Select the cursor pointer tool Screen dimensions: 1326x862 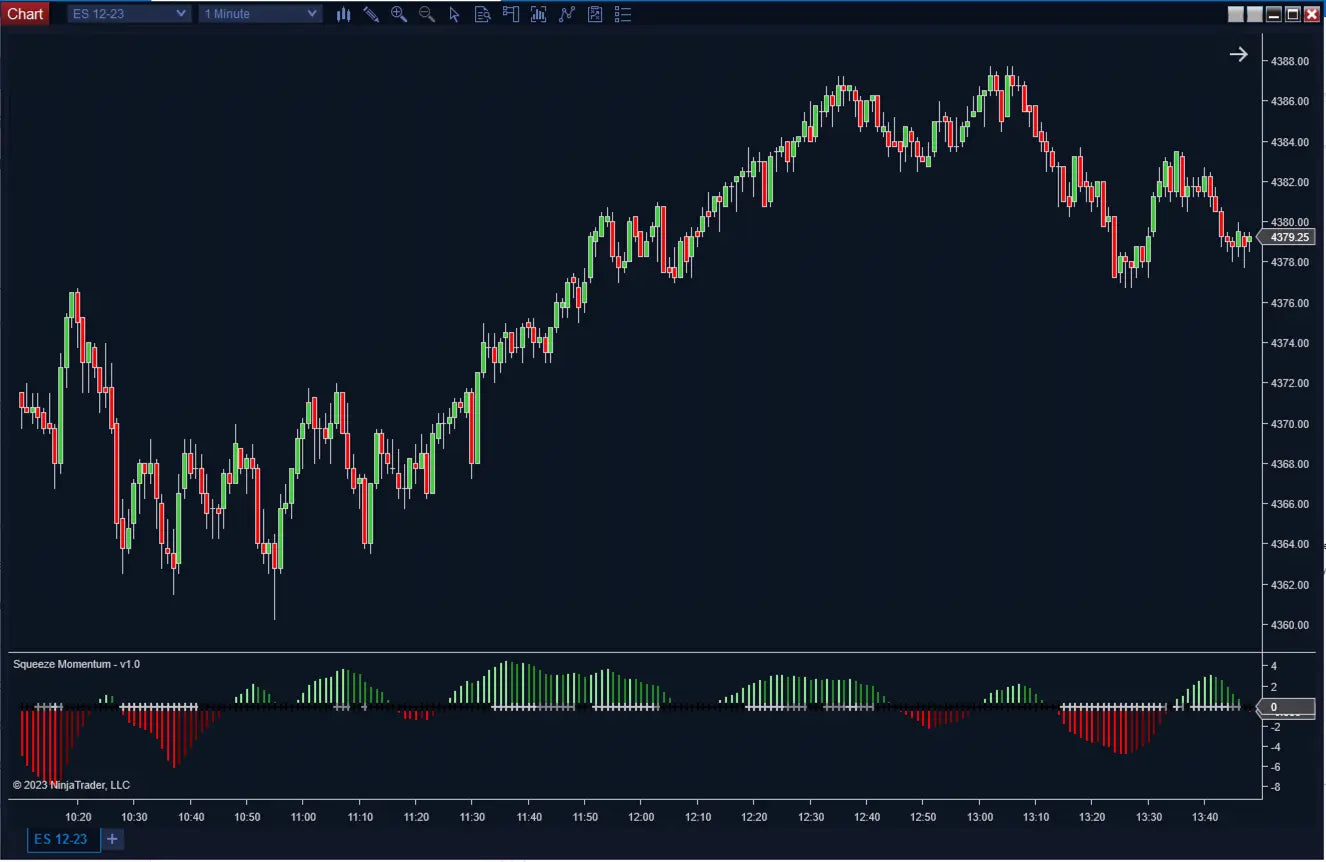455,14
